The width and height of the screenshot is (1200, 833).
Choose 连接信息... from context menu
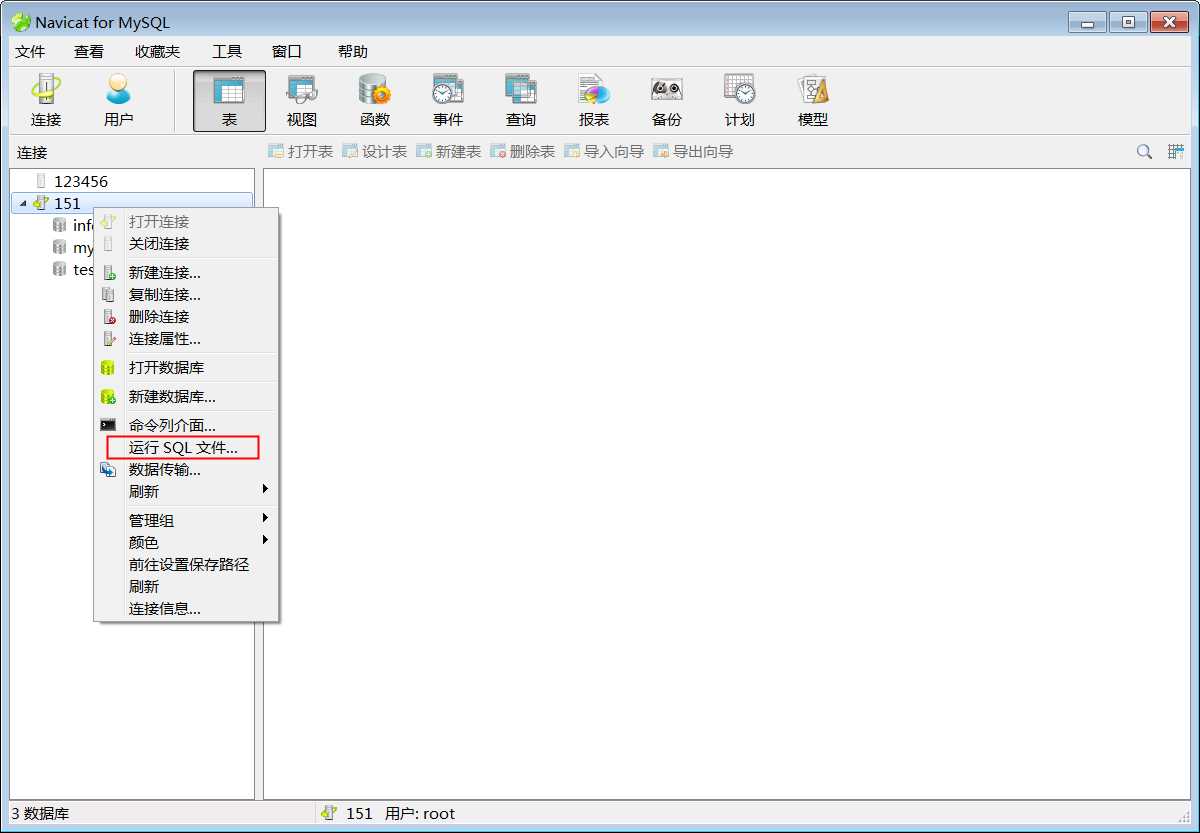pyautogui.click(x=186, y=609)
